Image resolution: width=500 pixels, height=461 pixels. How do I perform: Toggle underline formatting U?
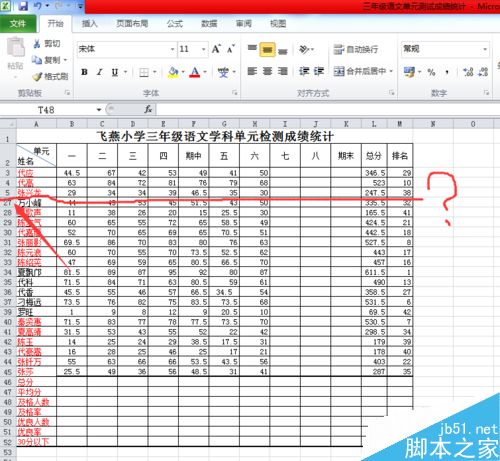click(x=115, y=72)
